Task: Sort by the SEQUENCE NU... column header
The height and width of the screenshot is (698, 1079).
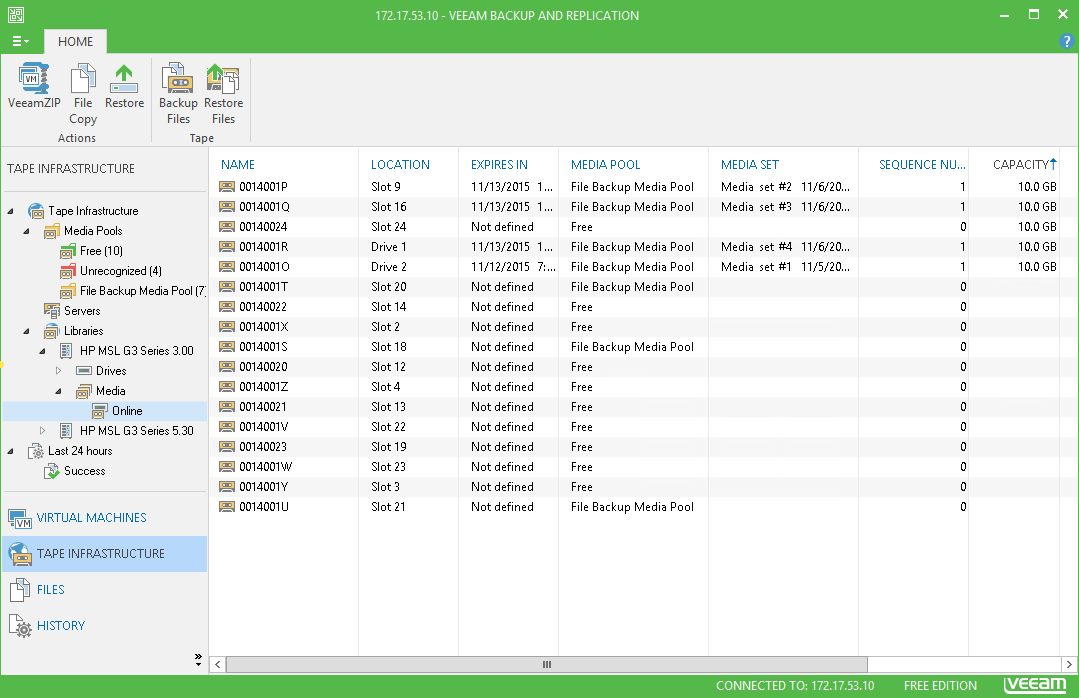Action: pyautogui.click(x=922, y=165)
